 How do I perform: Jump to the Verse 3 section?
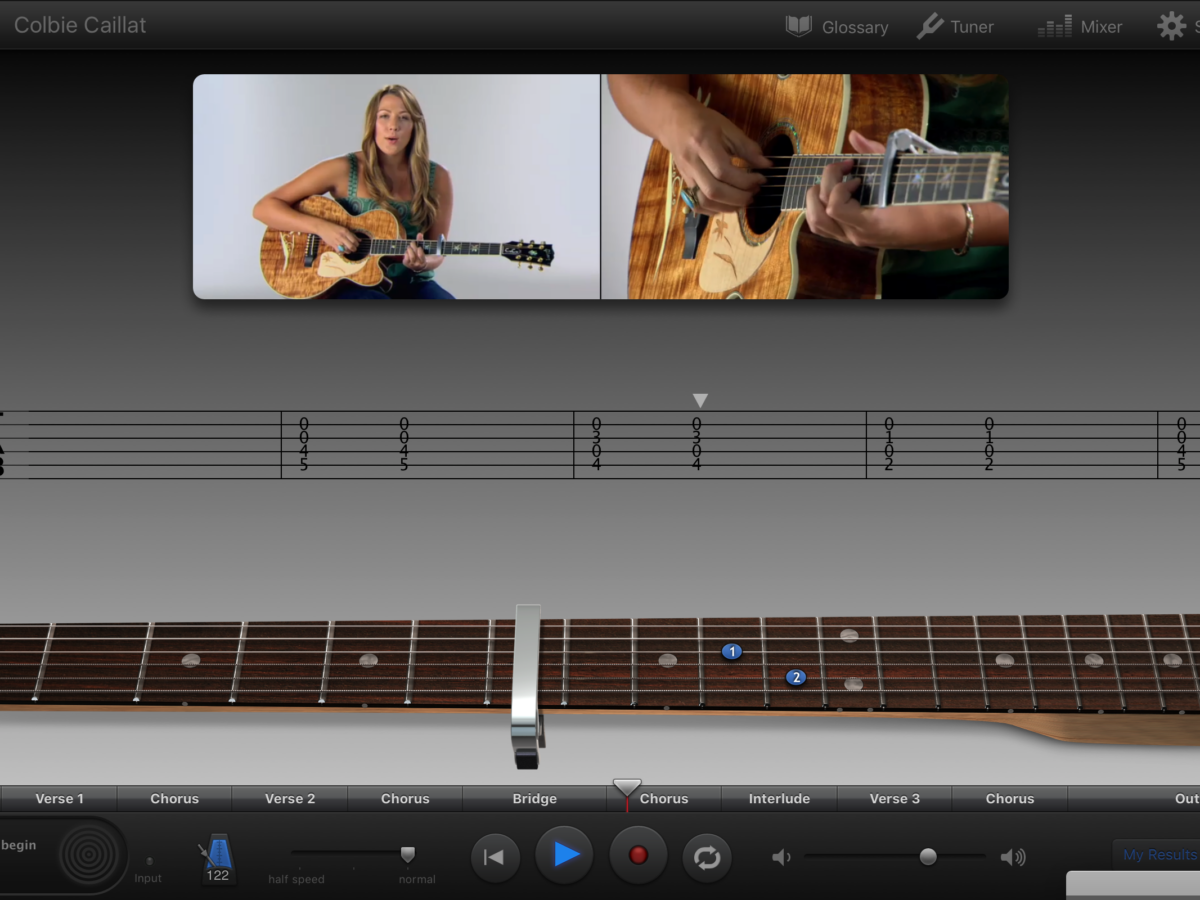coord(894,799)
